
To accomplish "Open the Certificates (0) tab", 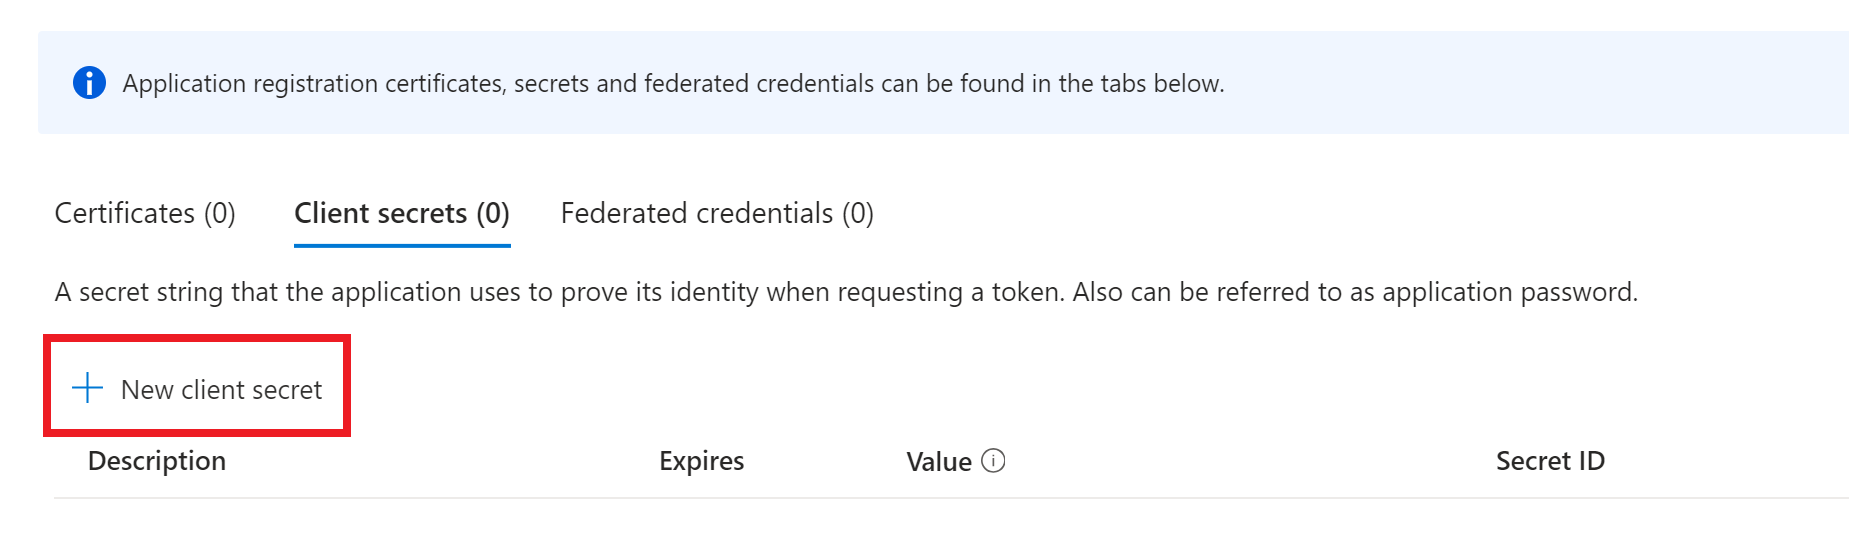I will pyautogui.click(x=145, y=213).
